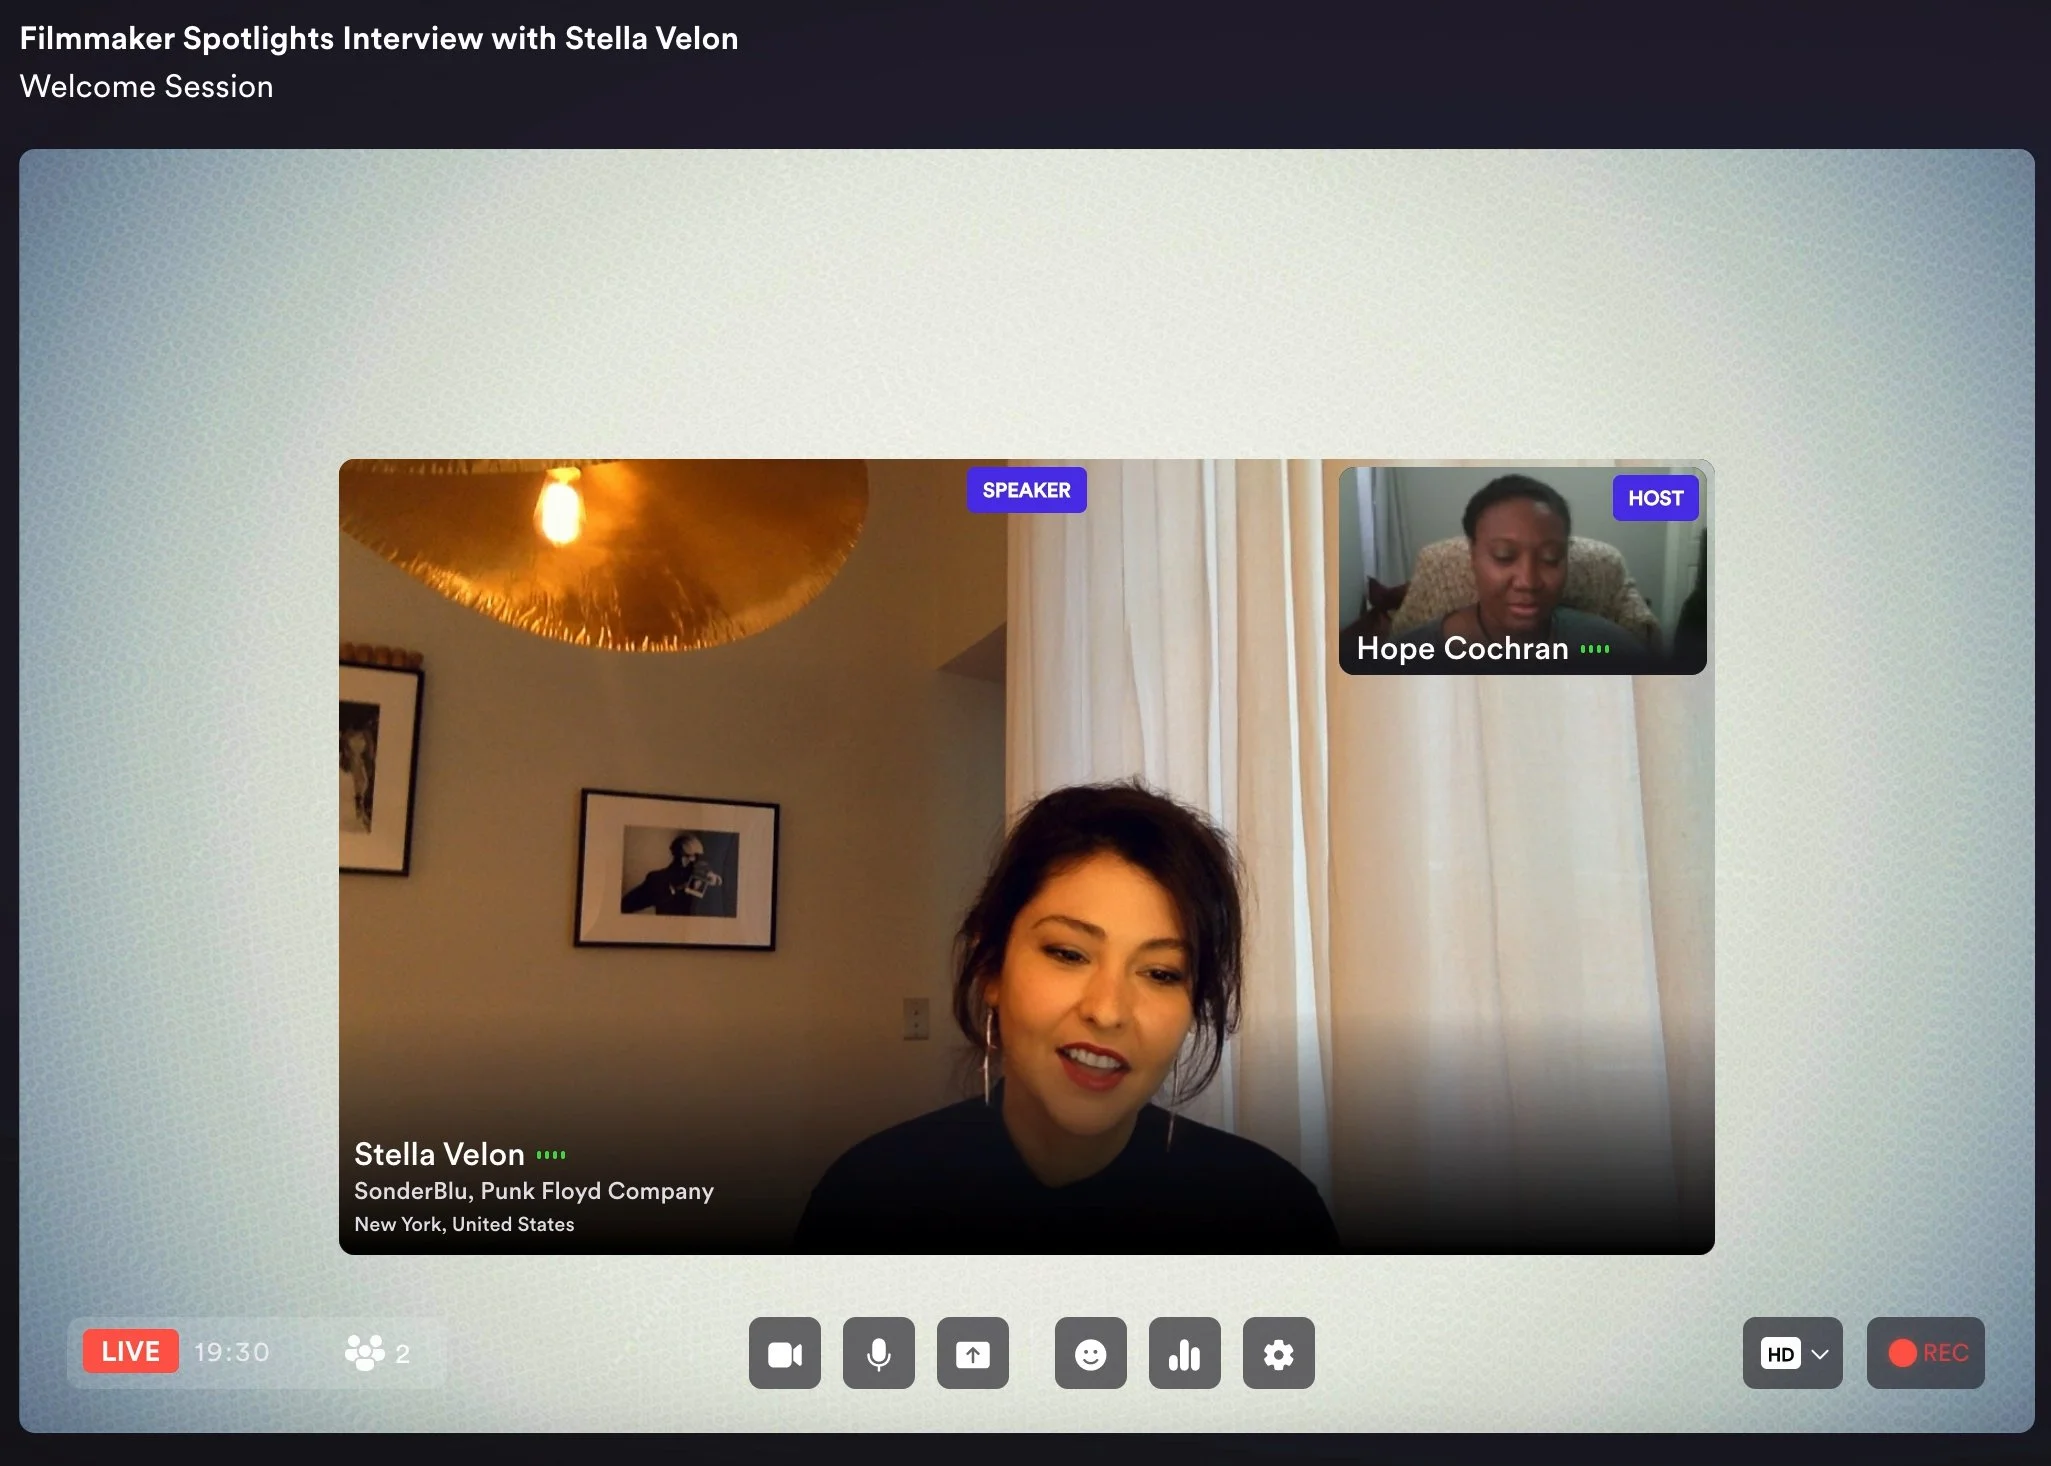Click the attendees count icon
The width and height of the screenshot is (2051, 1466).
(x=365, y=1352)
